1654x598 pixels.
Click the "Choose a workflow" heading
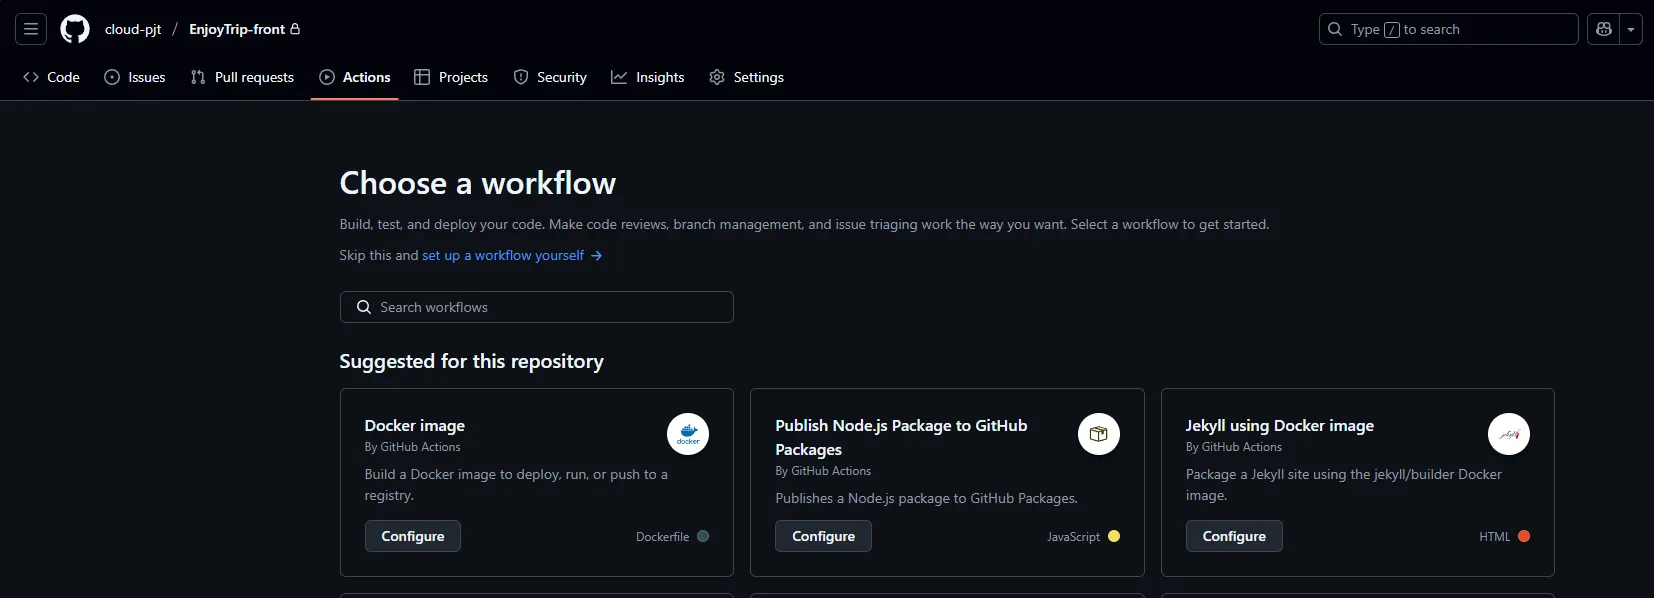pos(478,183)
